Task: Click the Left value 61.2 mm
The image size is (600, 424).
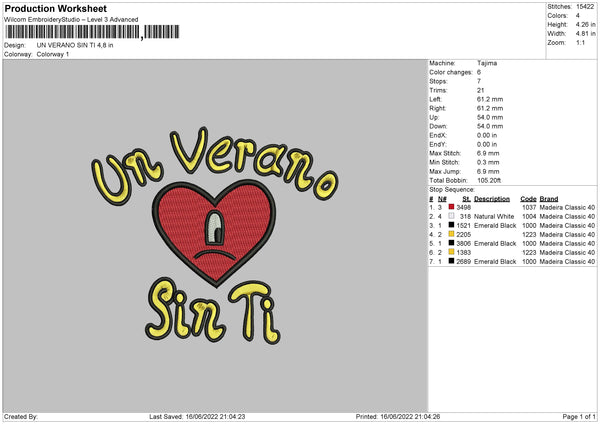Action: click(490, 99)
